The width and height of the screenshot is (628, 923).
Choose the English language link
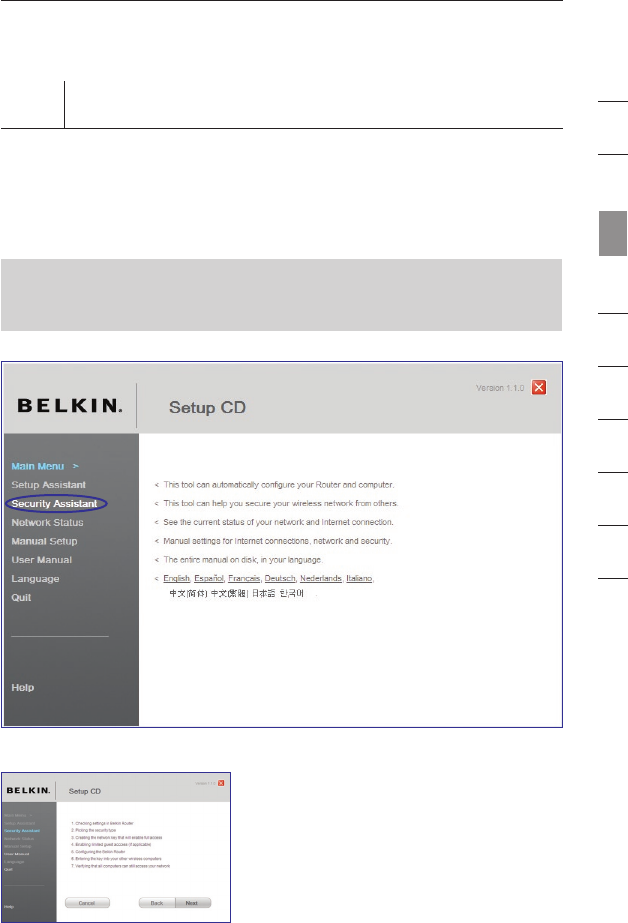[176, 578]
